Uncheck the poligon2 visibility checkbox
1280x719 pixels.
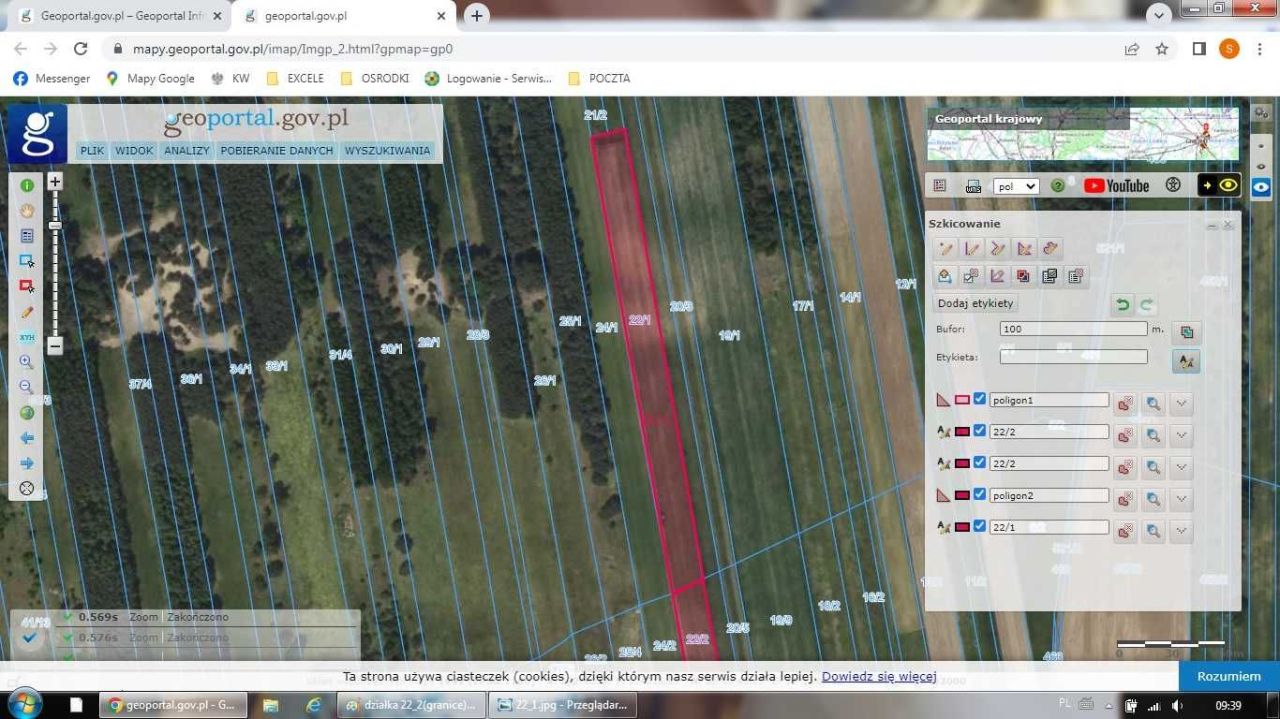click(980, 494)
